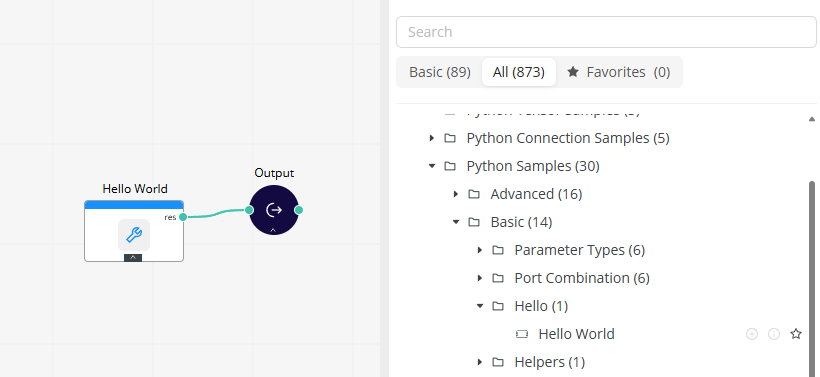Select the Hello World tree item
This screenshot has height=377, width=820.
coord(576,334)
